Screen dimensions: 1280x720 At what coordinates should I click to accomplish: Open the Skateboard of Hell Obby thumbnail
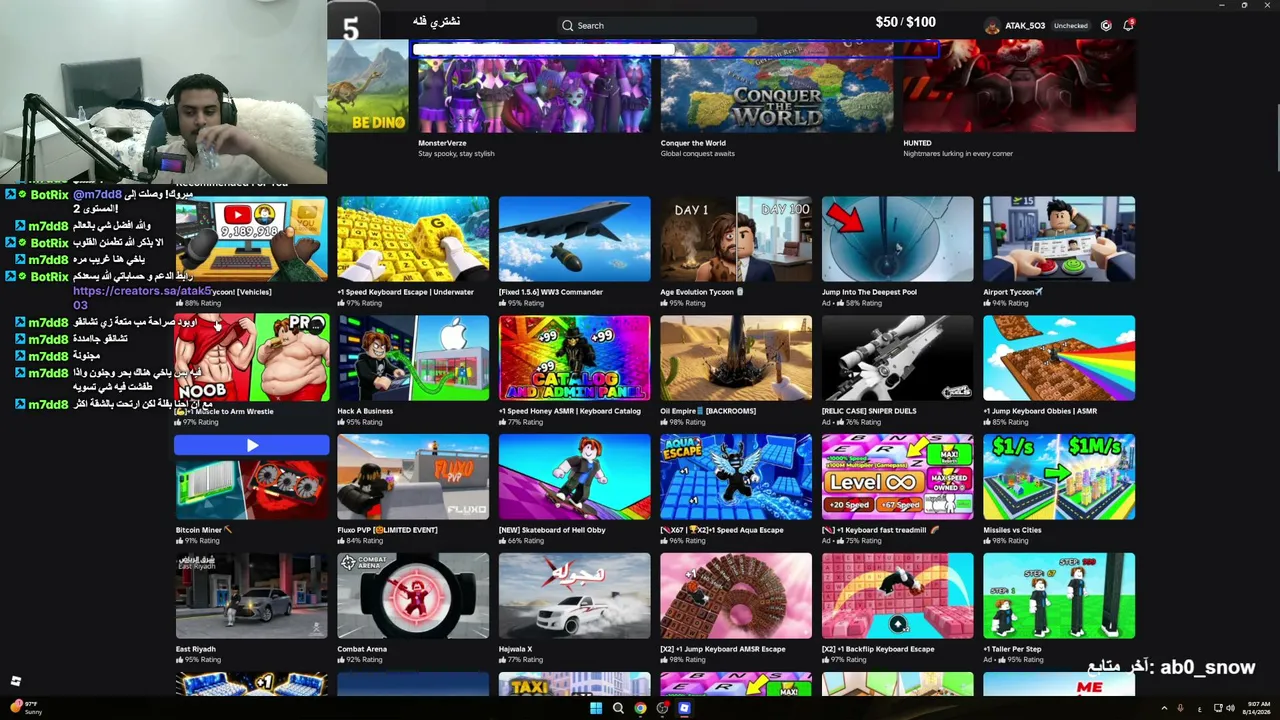tap(574, 477)
